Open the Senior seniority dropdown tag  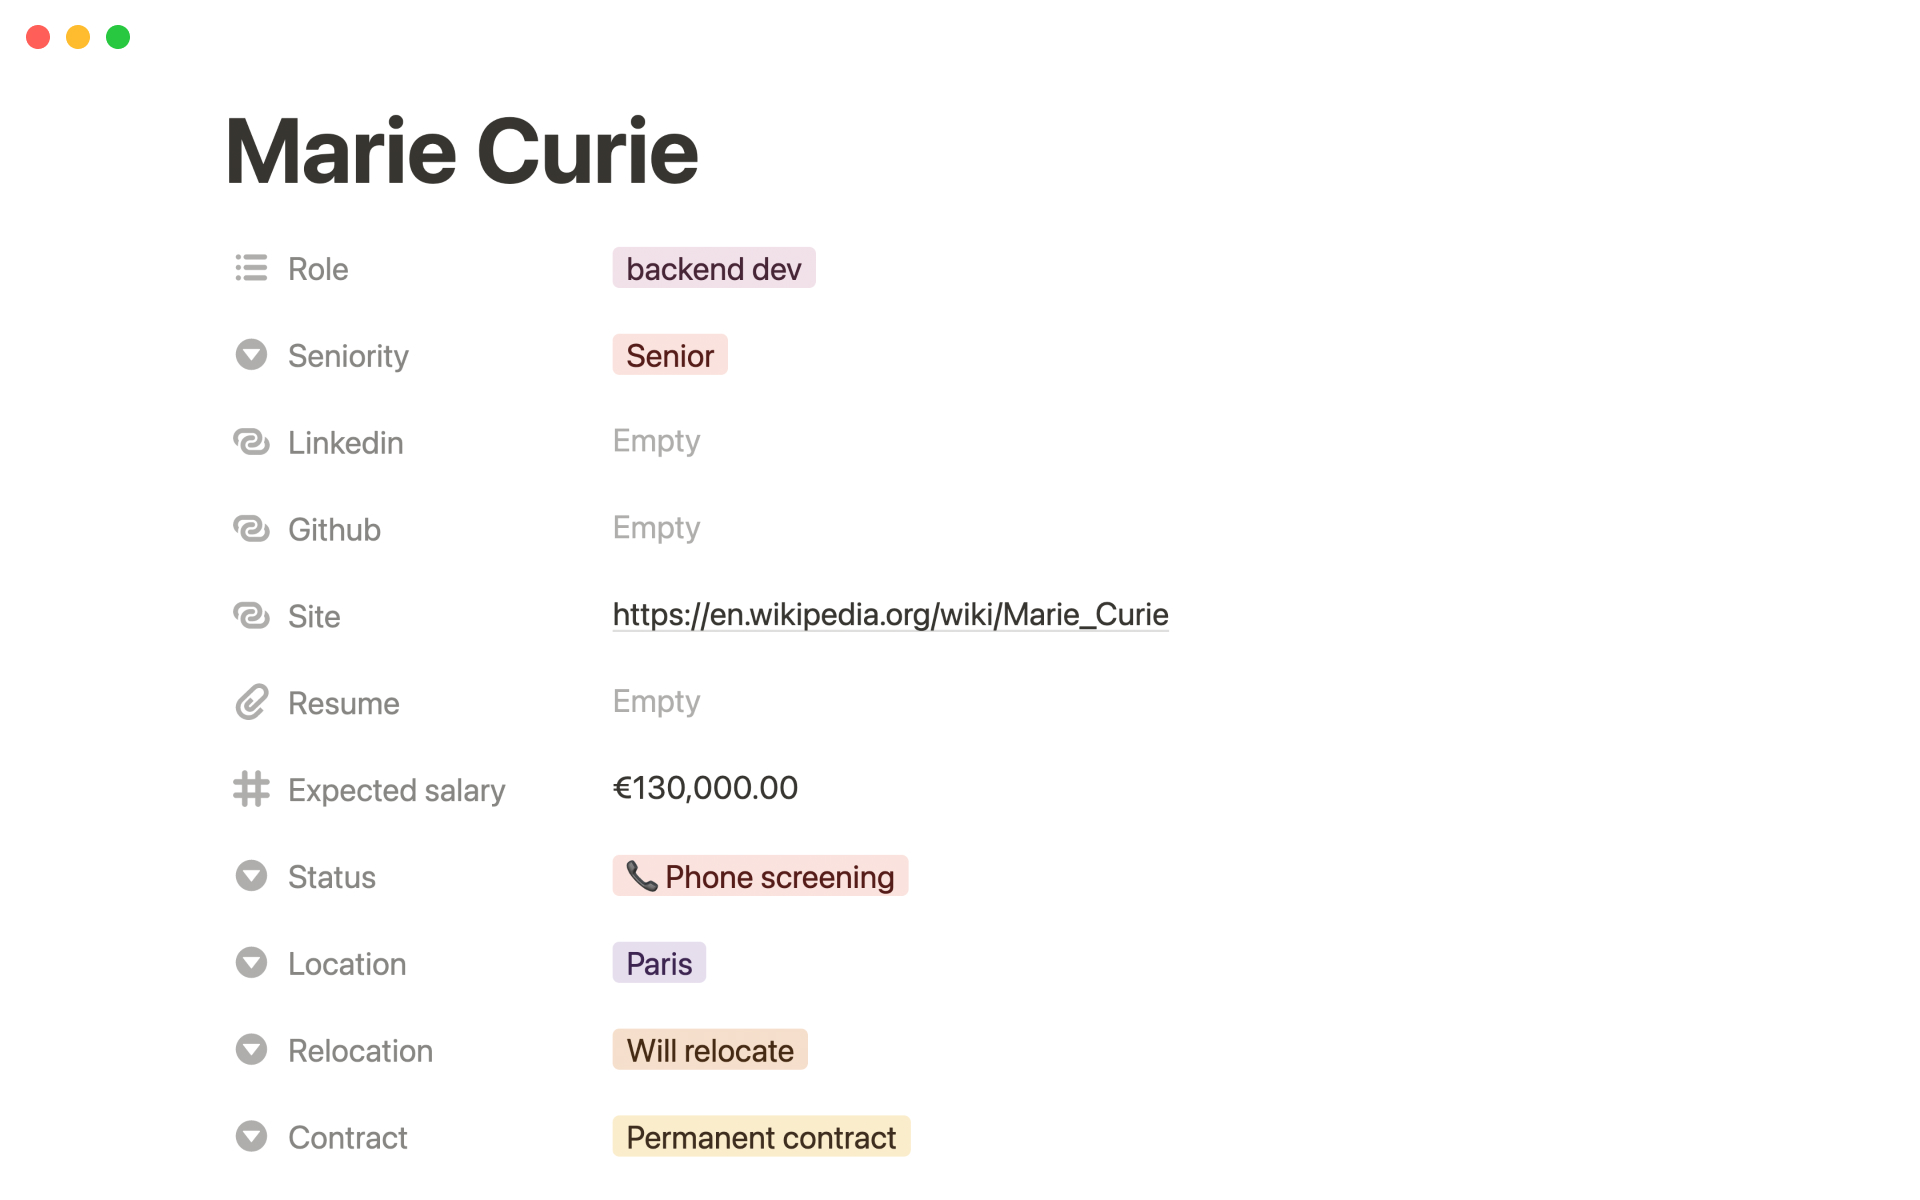click(669, 355)
